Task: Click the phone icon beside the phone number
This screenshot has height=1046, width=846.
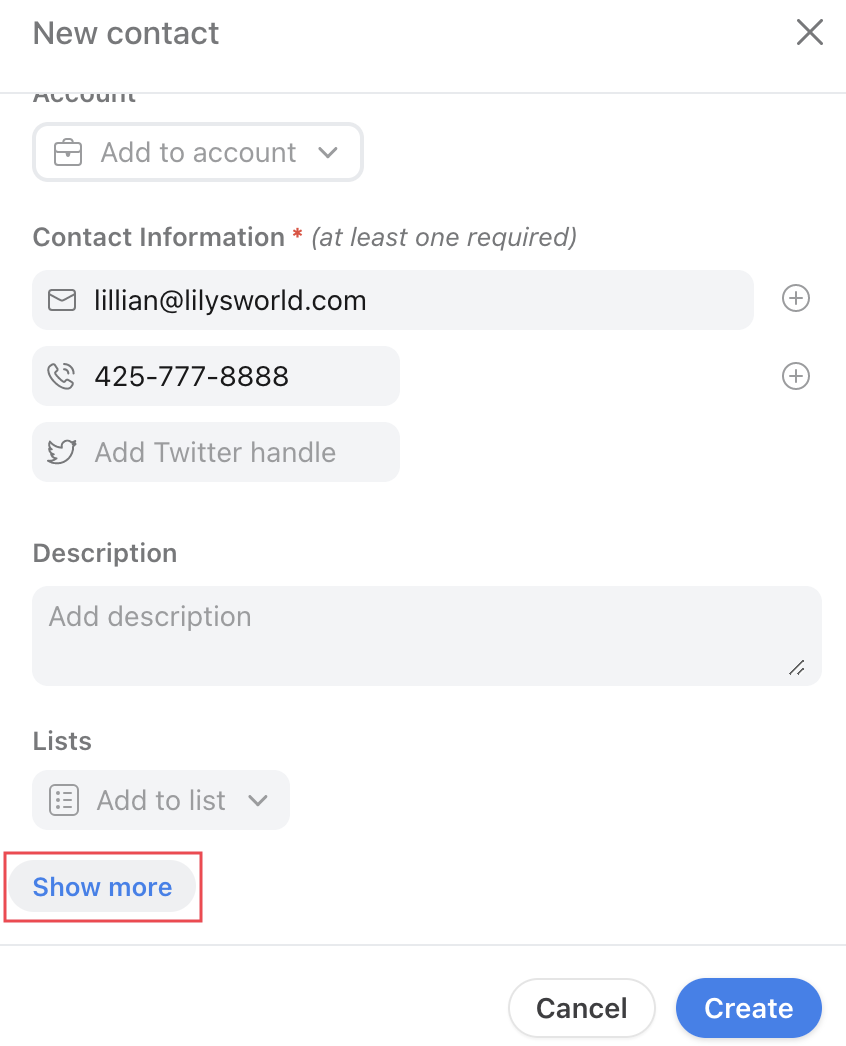Action: (x=61, y=376)
